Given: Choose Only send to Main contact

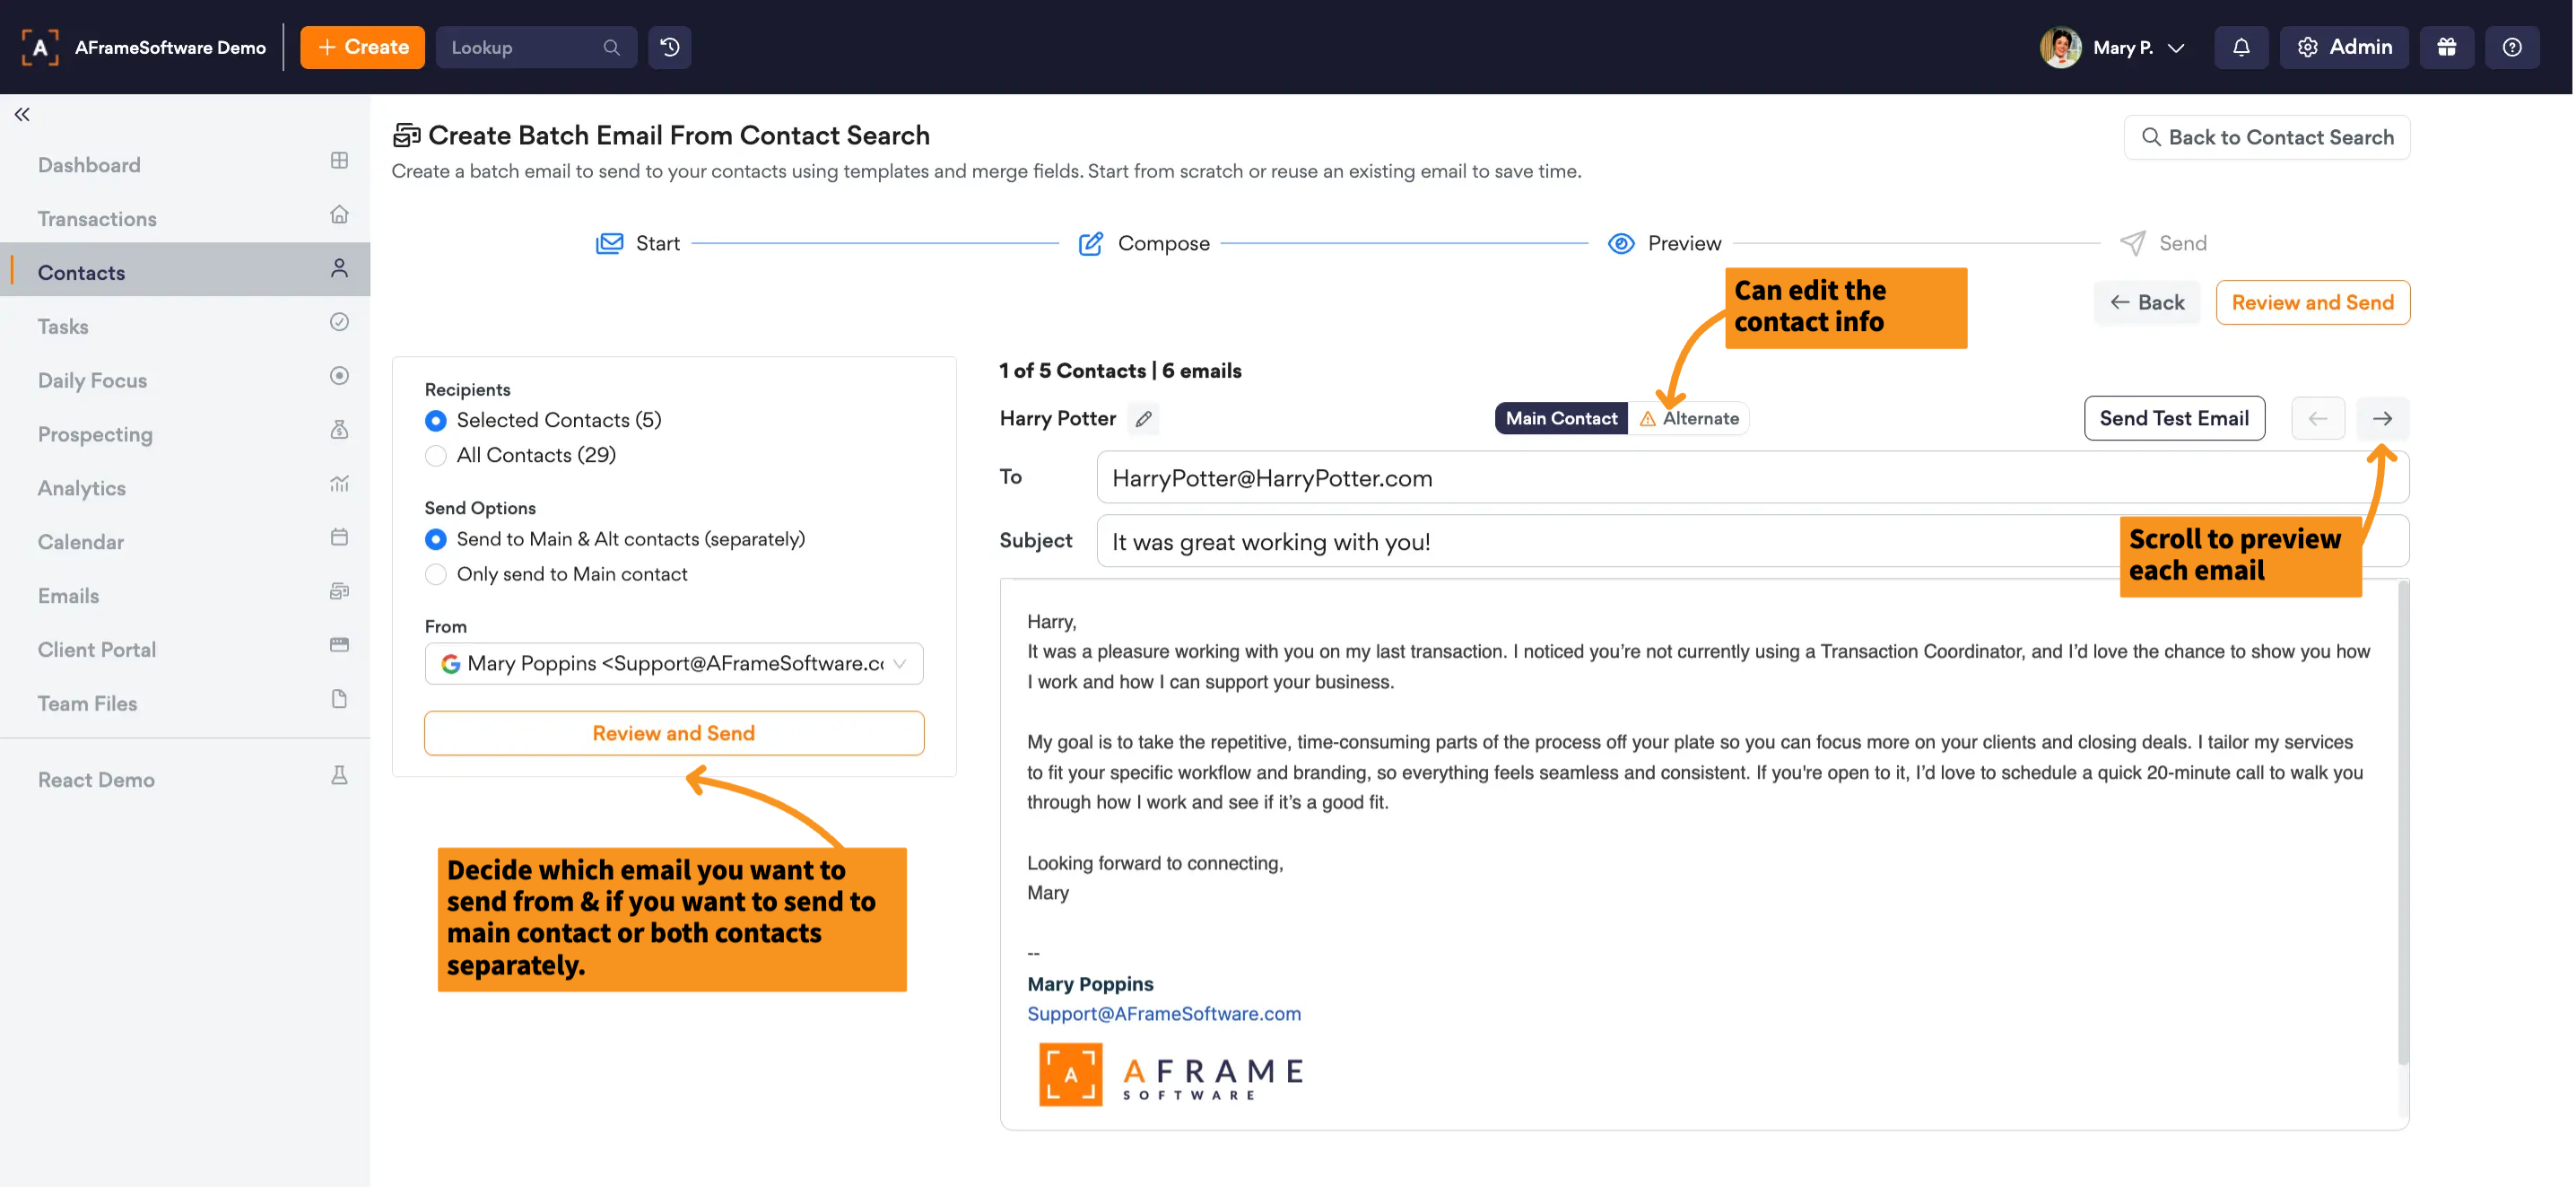Looking at the screenshot, I should (435, 574).
